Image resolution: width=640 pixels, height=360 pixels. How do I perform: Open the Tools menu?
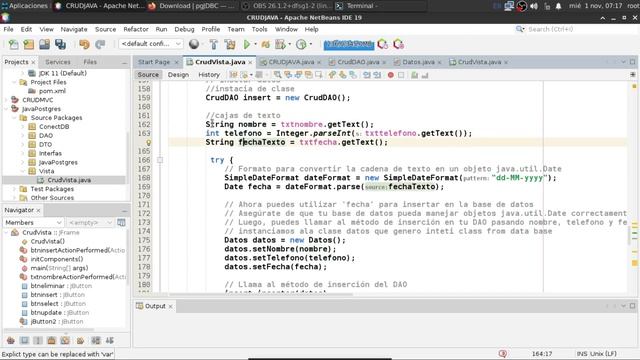pos(259,29)
